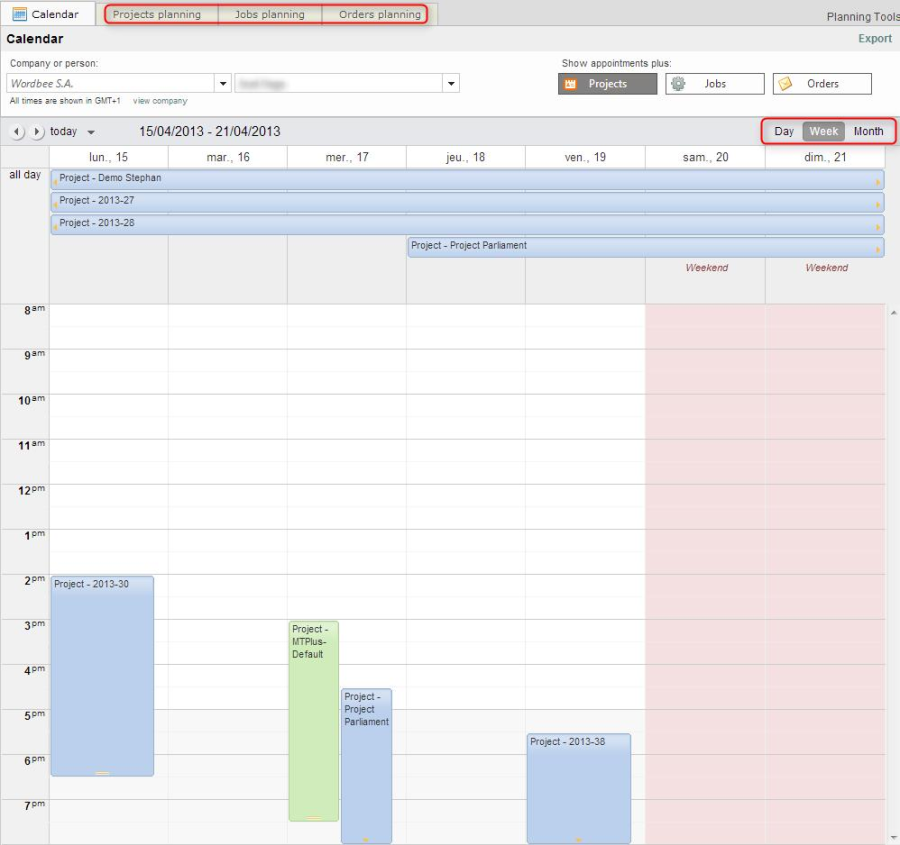Go to the Orders planning tab

click(x=379, y=15)
